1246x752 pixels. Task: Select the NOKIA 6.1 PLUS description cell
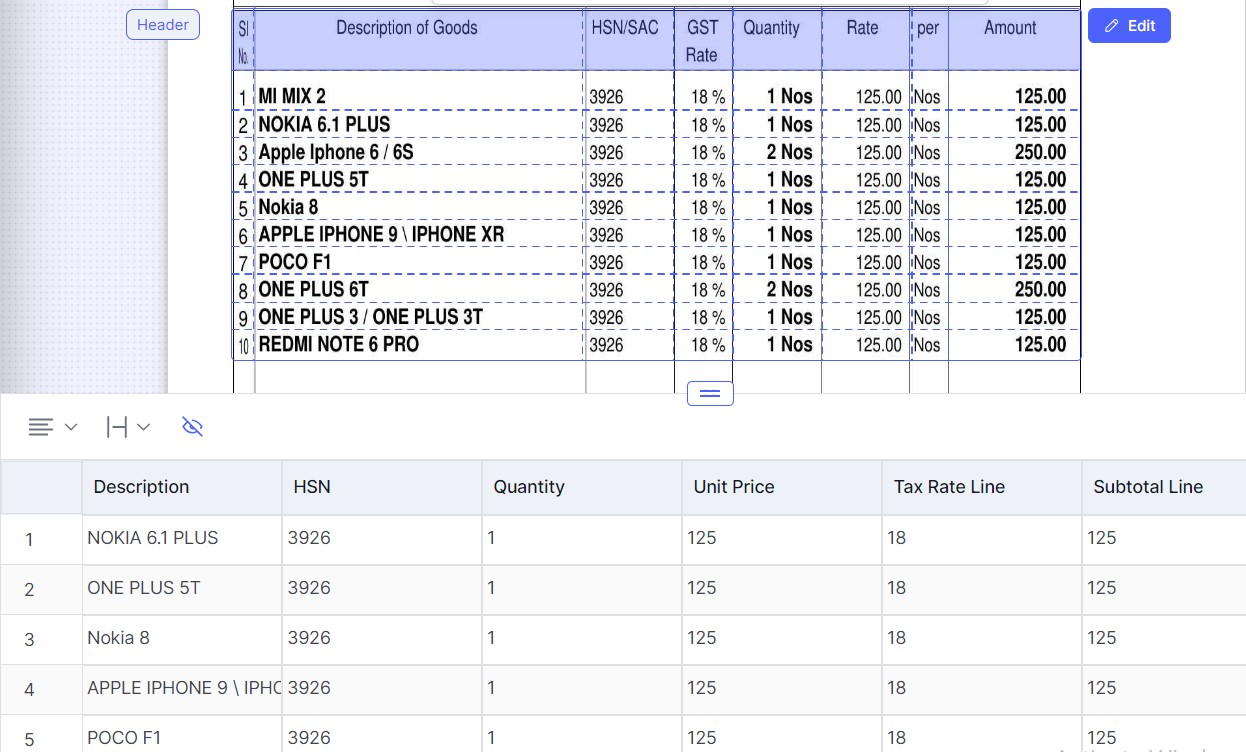pyautogui.click(x=181, y=538)
